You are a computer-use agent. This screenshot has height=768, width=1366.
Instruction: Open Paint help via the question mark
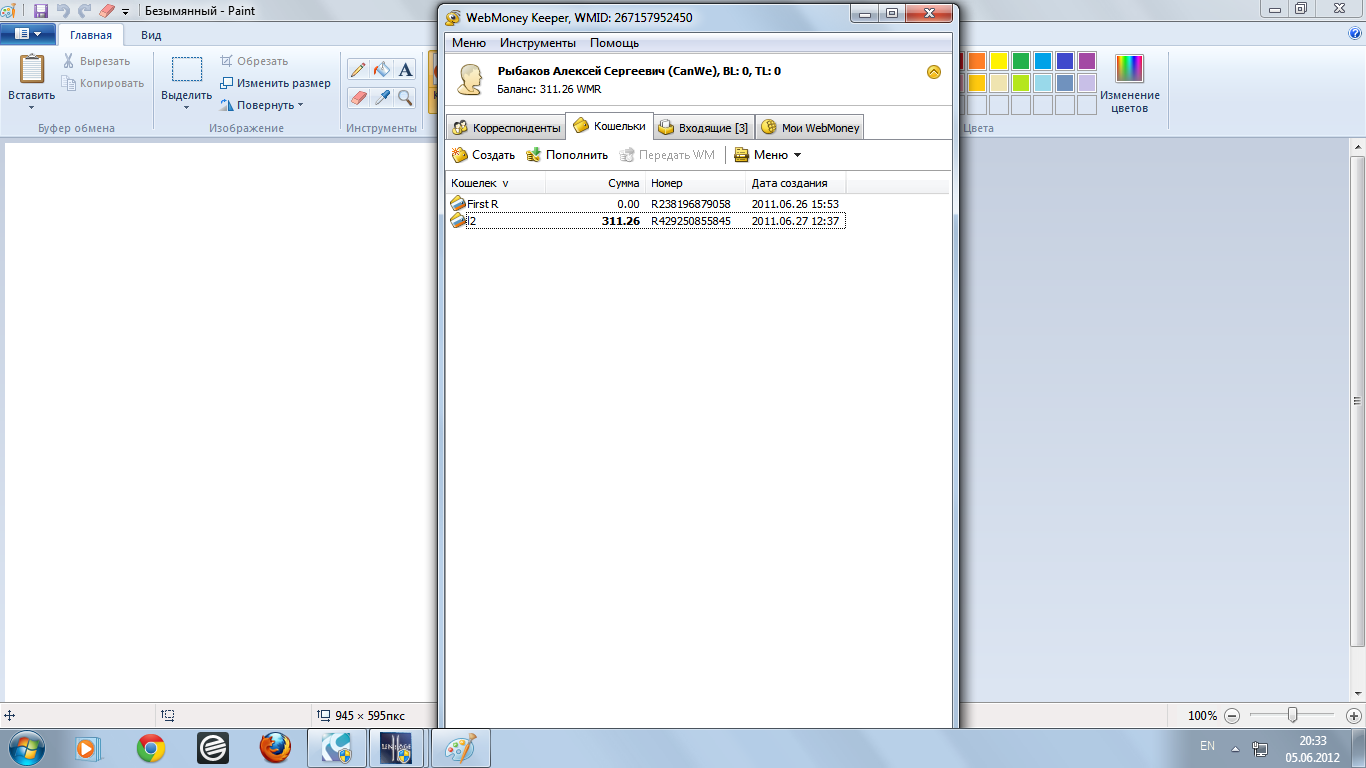[x=1355, y=33]
